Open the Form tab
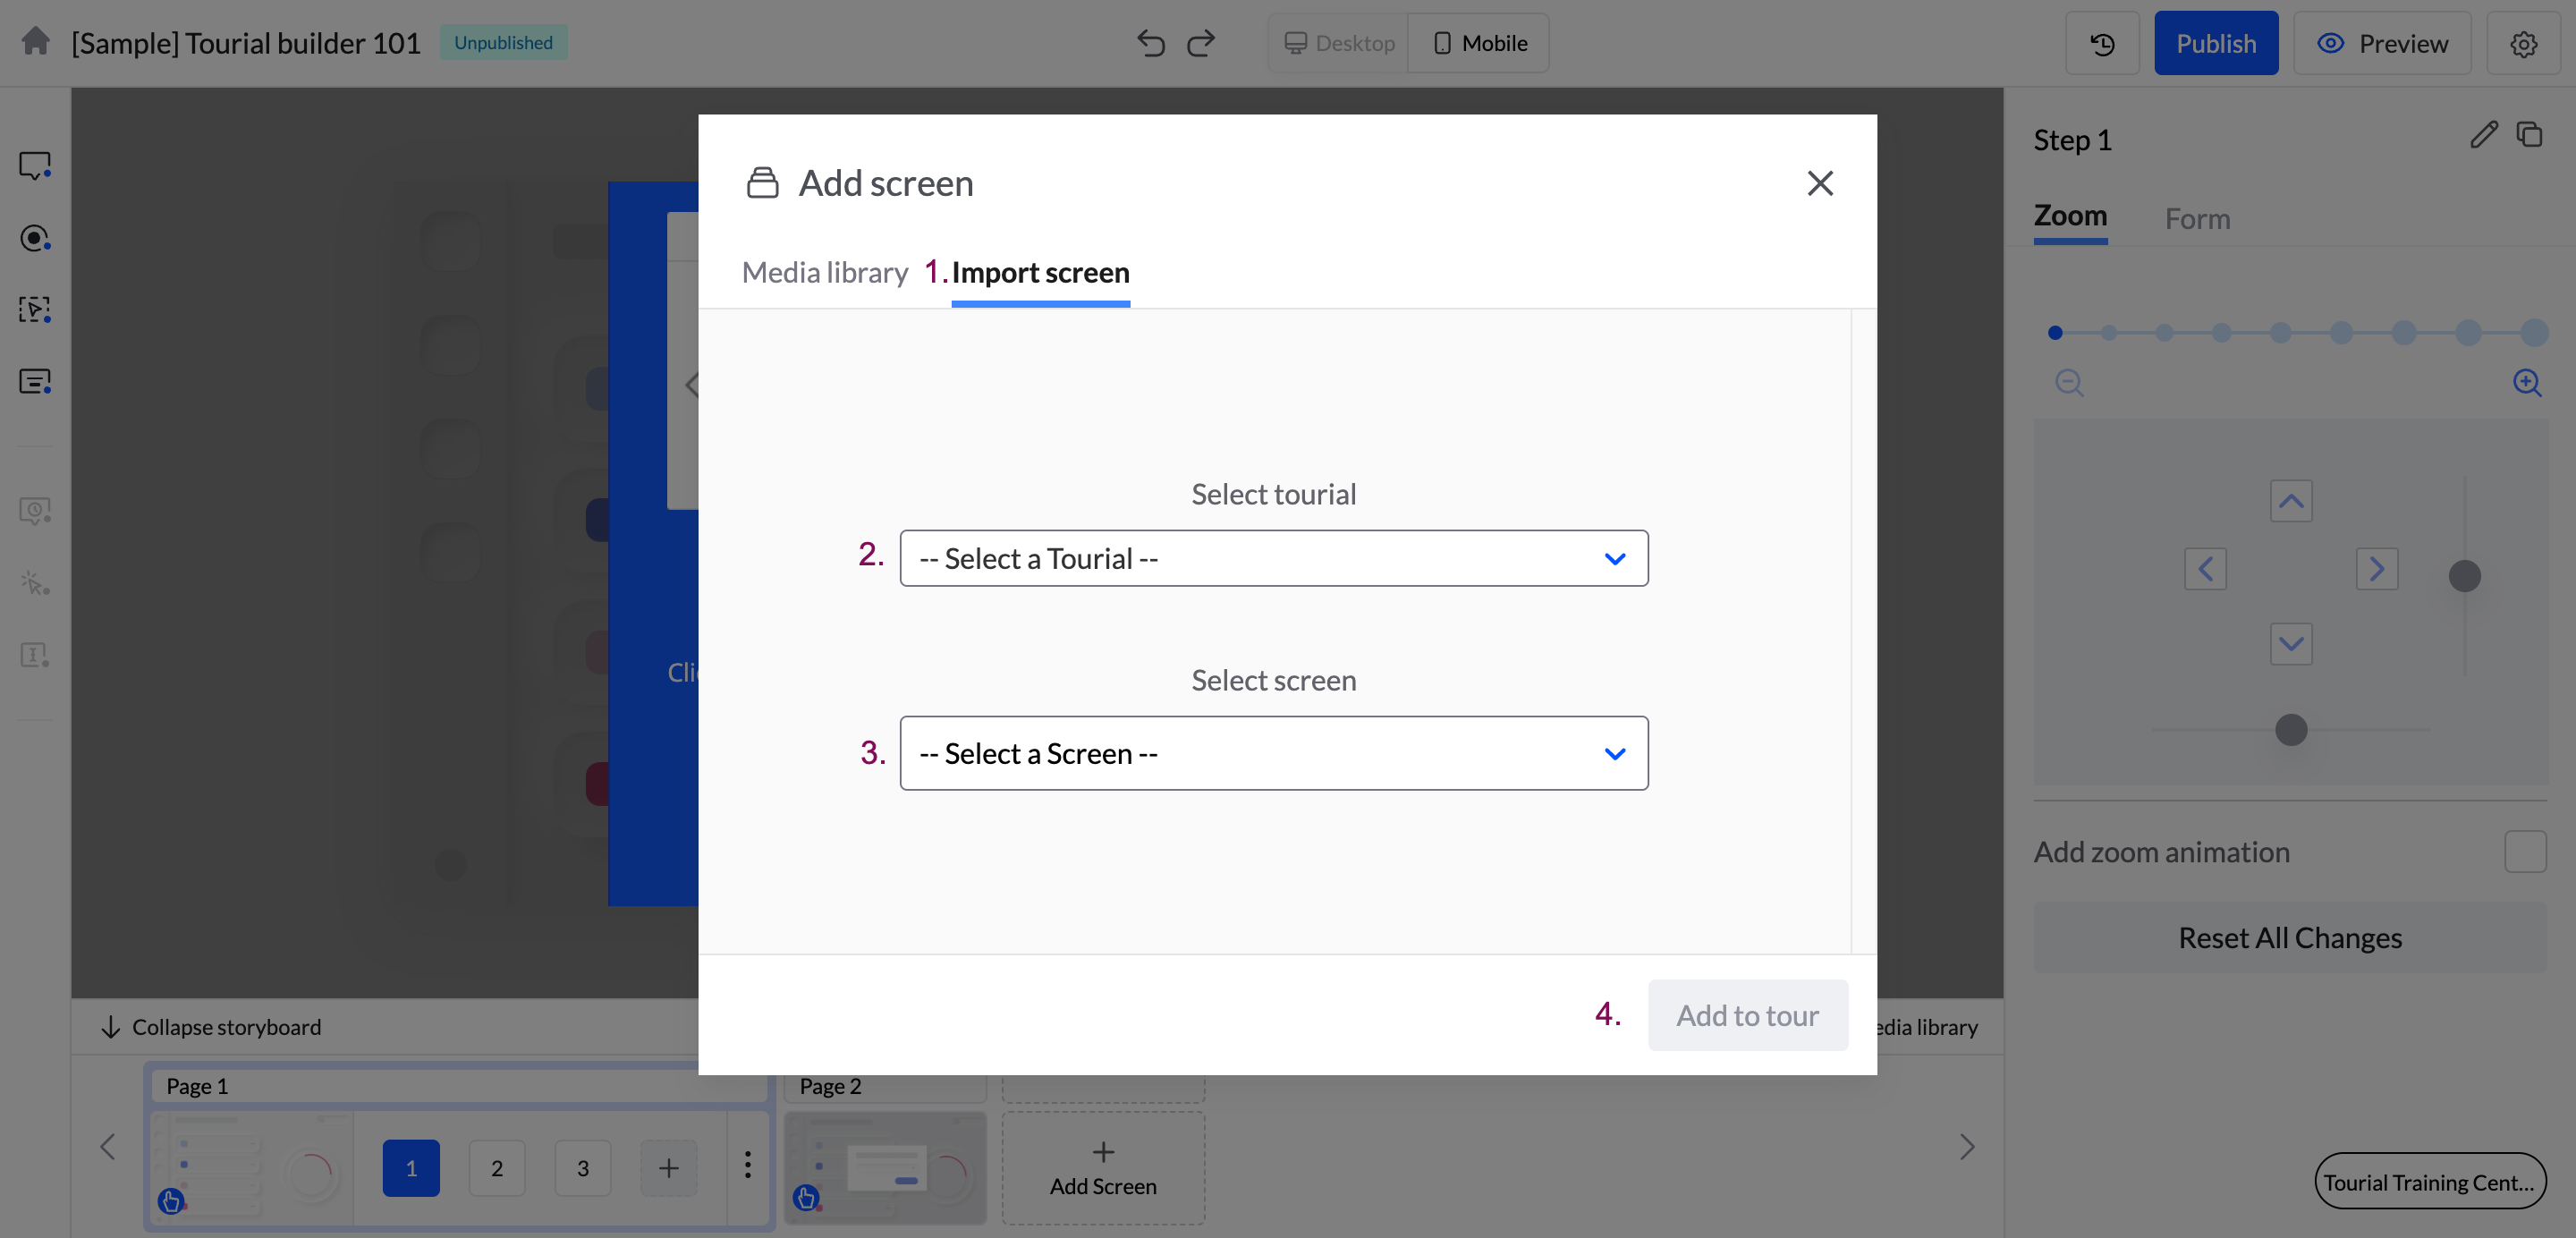2576x1238 pixels. [2197, 218]
